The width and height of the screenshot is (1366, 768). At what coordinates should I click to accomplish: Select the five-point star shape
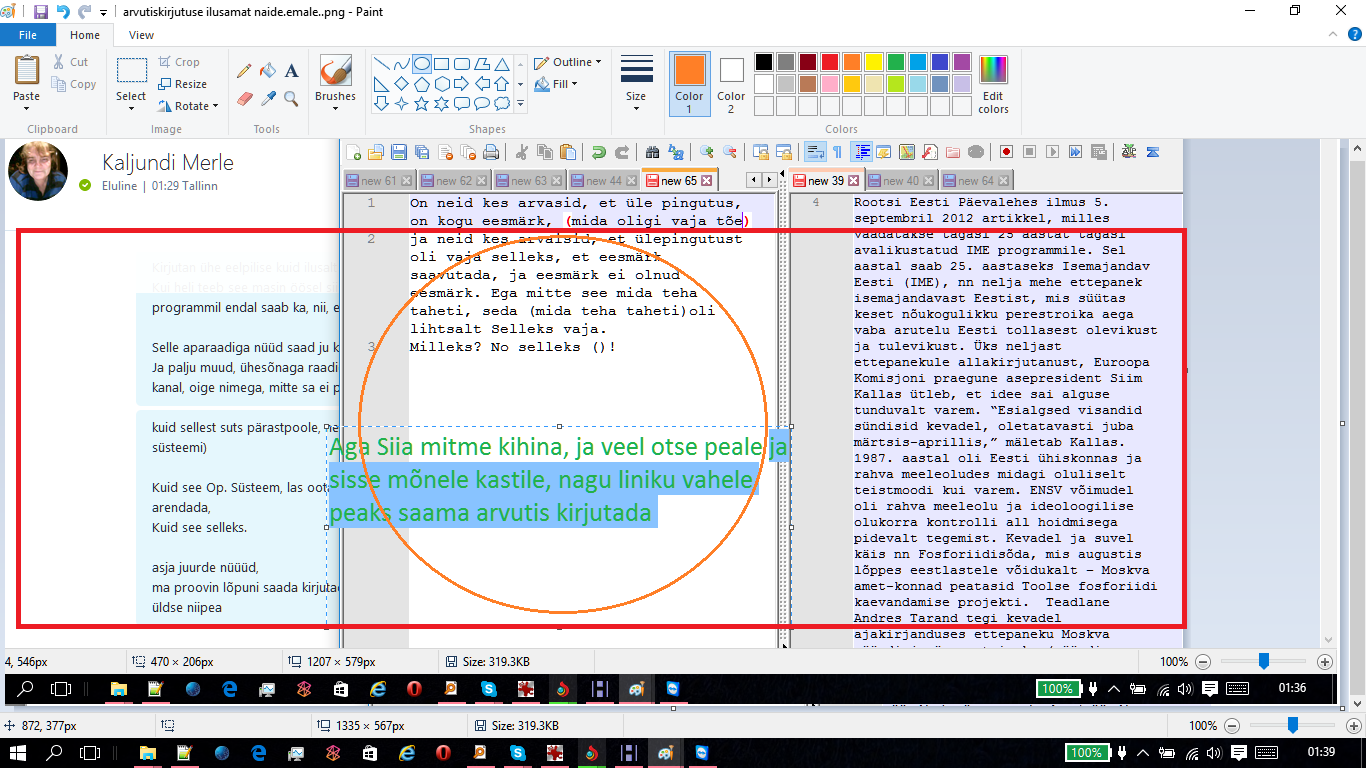coord(421,103)
